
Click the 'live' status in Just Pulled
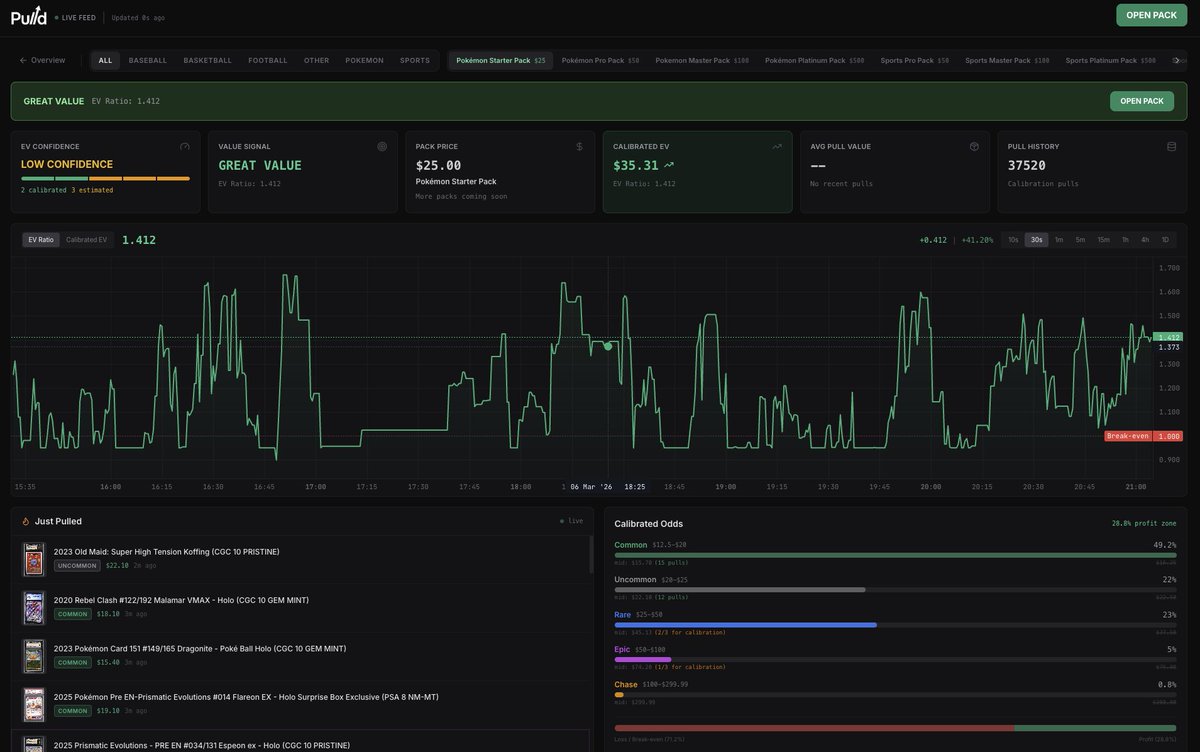click(x=571, y=521)
